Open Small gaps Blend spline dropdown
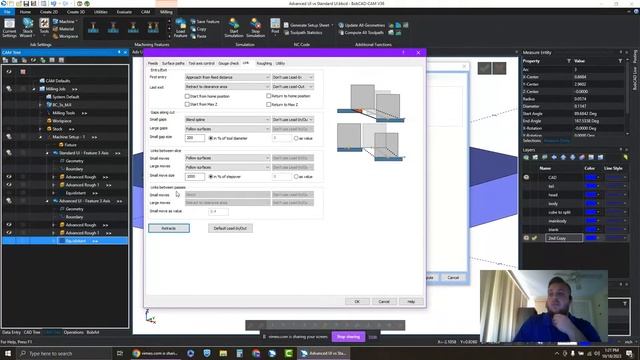 point(227,120)
